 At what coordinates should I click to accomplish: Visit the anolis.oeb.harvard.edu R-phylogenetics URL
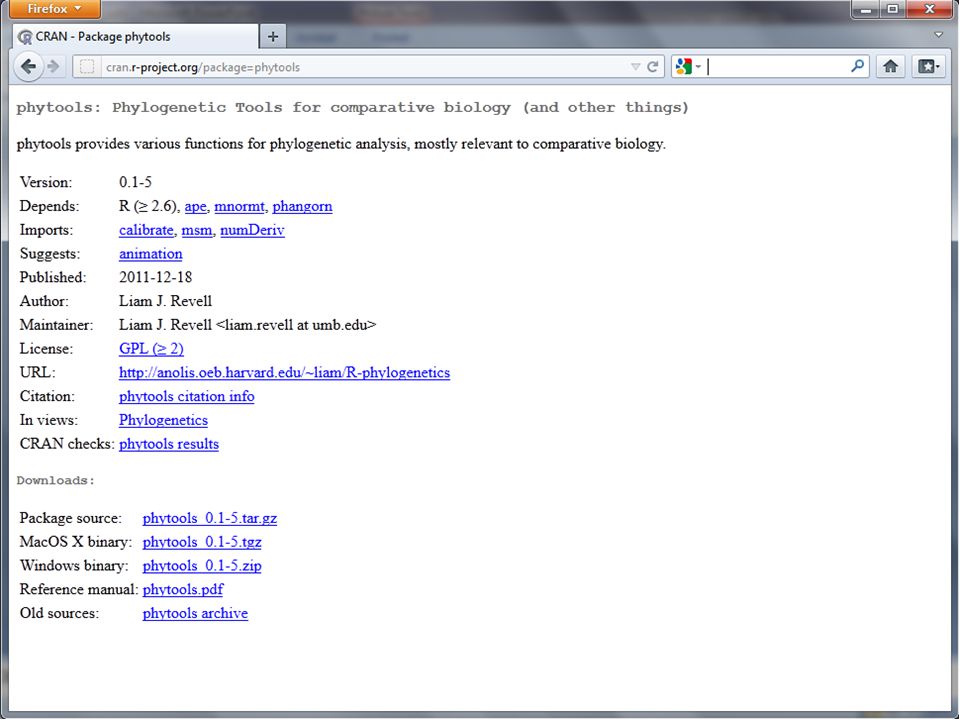pyautogui.click(x=284, y=373)
